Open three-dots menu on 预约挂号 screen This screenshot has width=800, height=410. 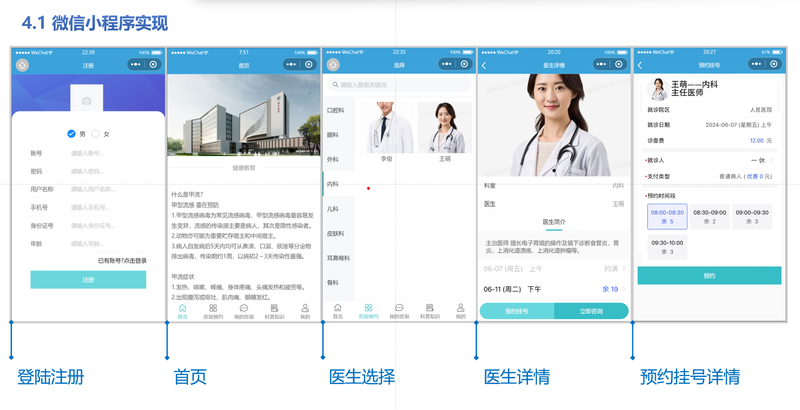click(x=757, y=64)
